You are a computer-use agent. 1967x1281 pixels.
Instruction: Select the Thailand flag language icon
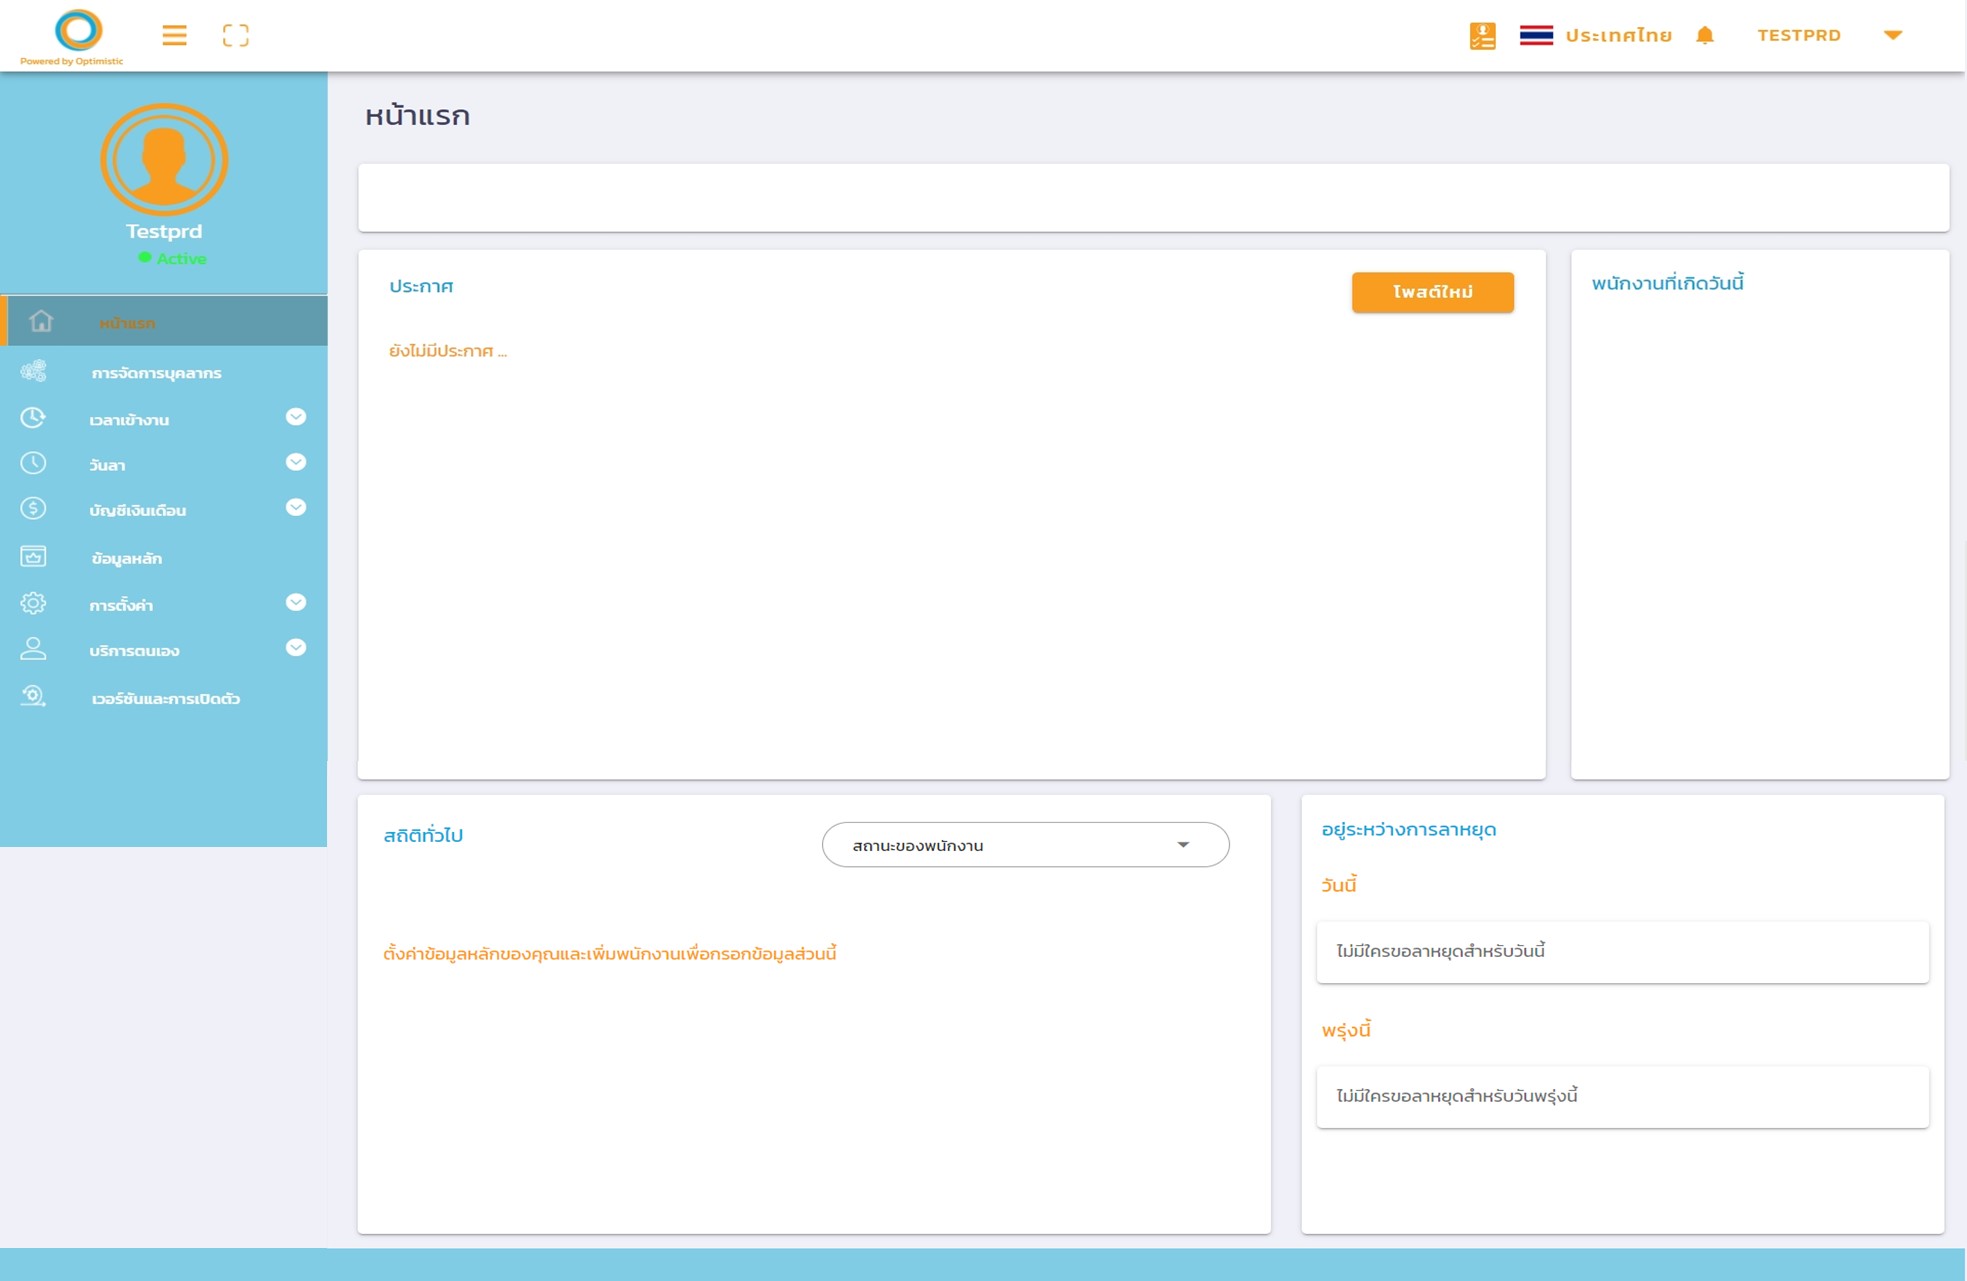click(x=1536, y=35)
